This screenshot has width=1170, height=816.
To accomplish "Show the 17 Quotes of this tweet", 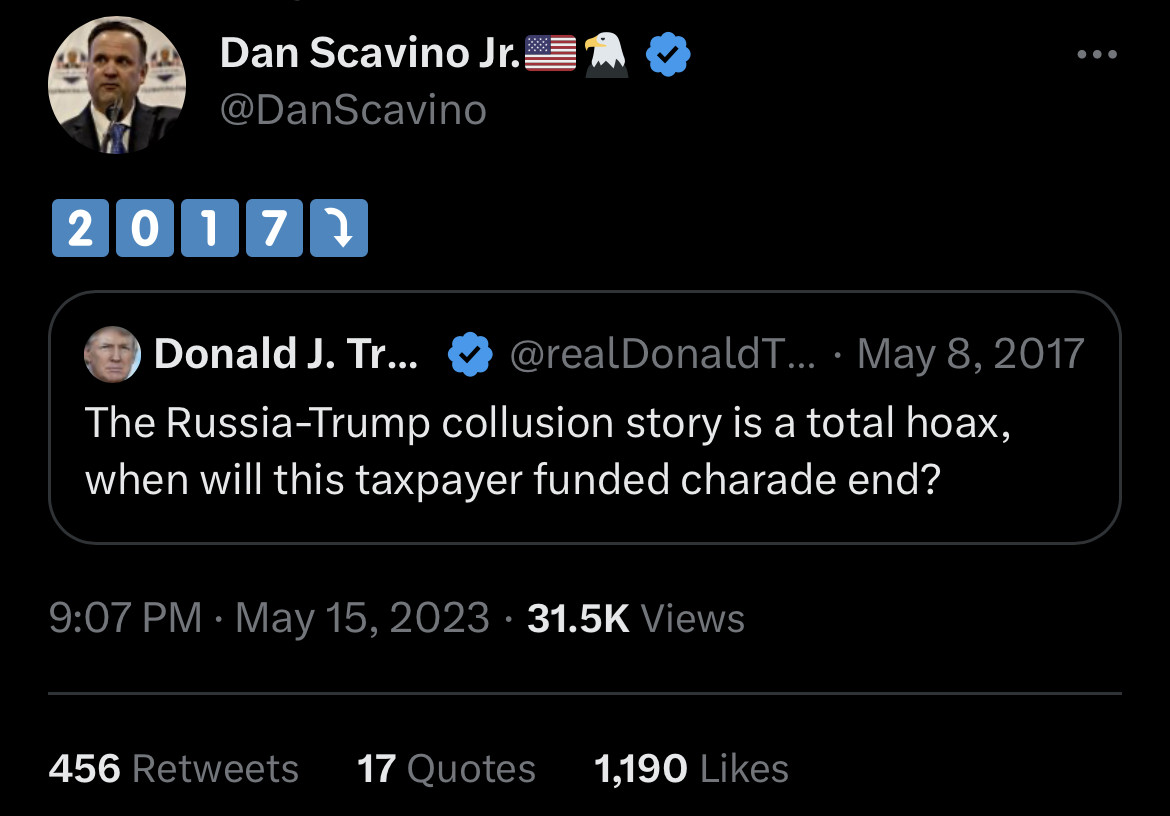I will (x=446, y=769).
